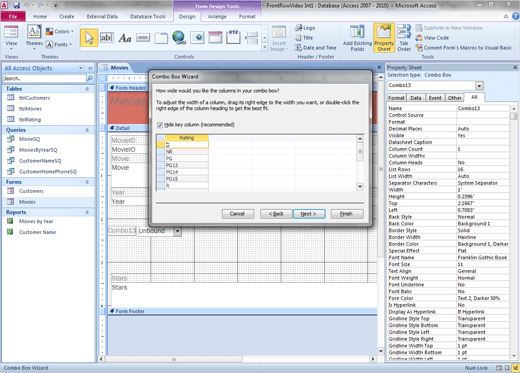This screenshot has height=373, width=520.
Task: Collapse the Forms group
Action: (87, 182)
